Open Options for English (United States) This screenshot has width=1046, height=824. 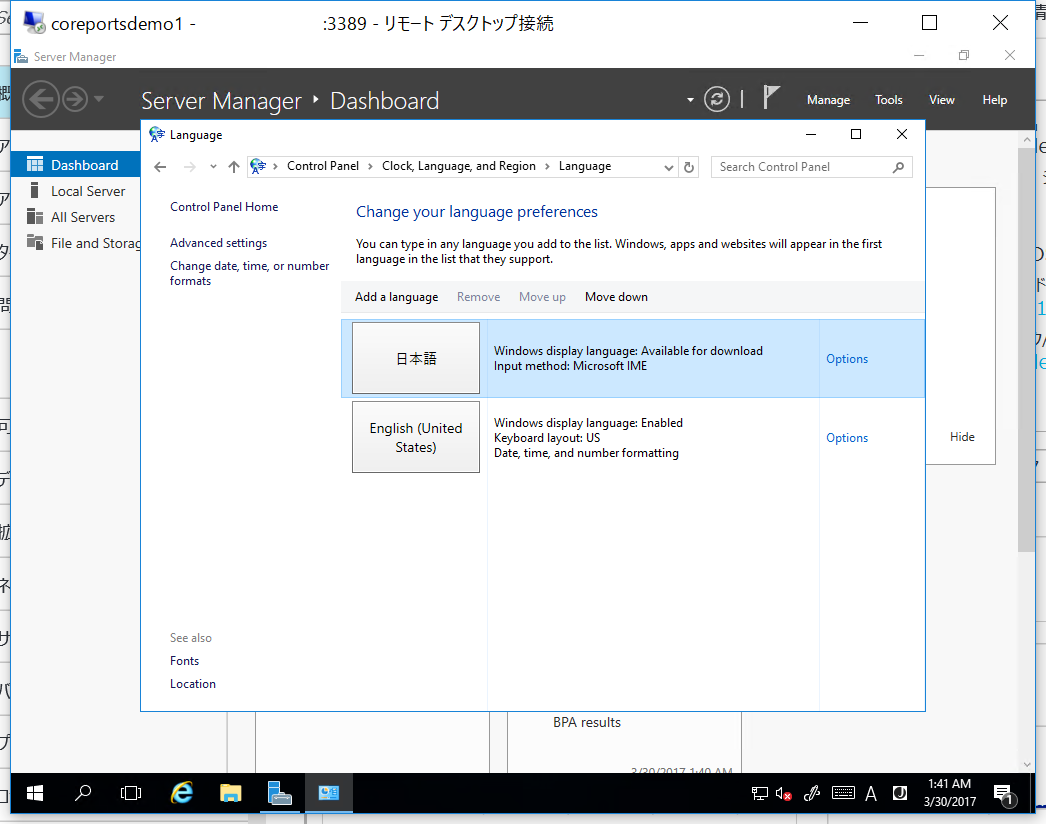[x=847, y=438]
